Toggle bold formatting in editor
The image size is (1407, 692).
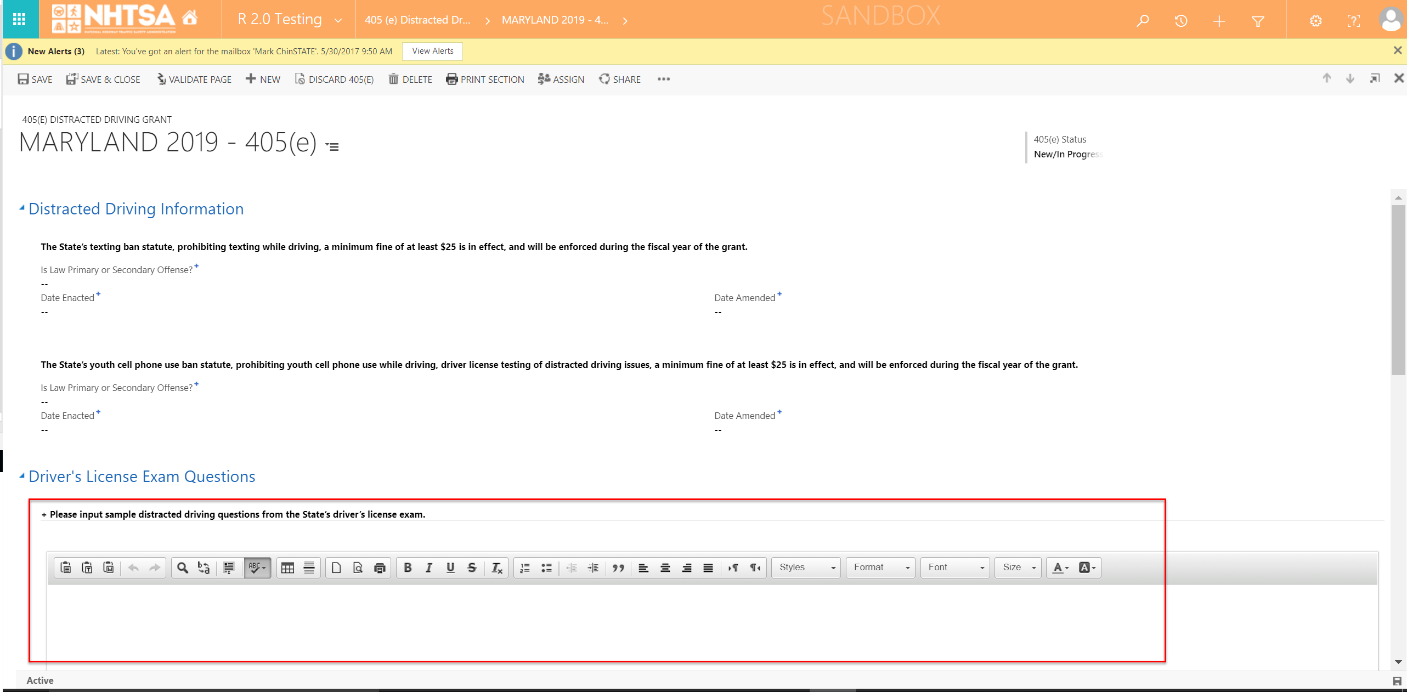(x=407, y=568)
